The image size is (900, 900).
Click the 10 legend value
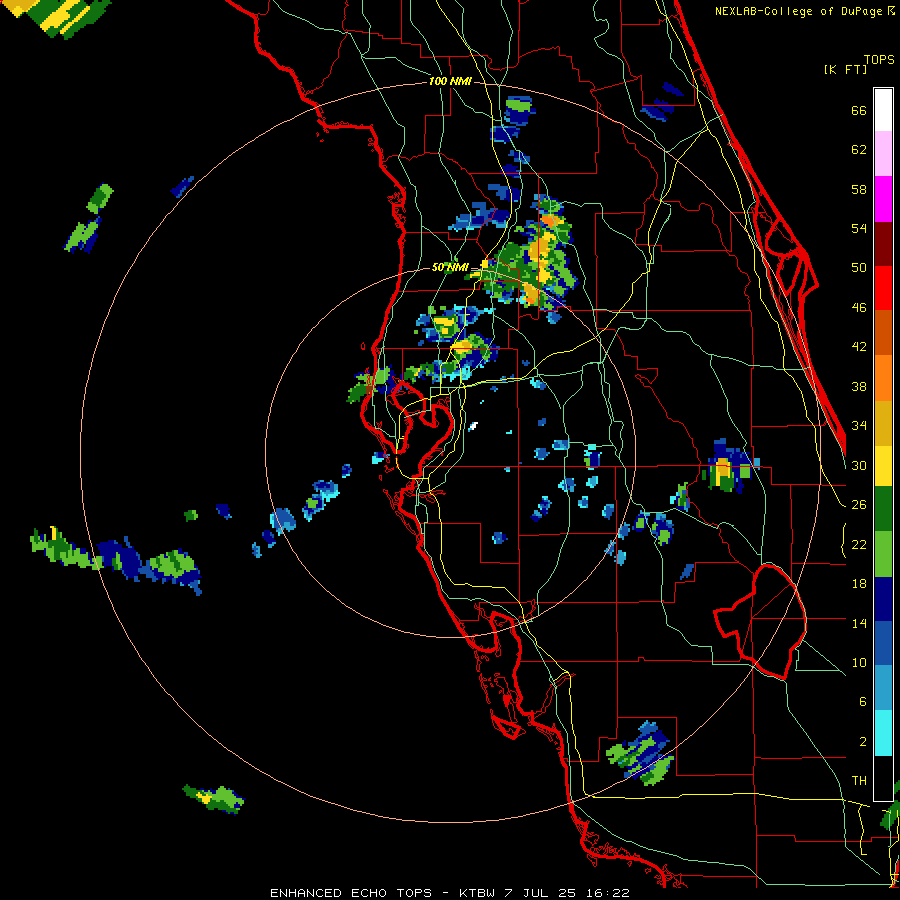point(859,662)
